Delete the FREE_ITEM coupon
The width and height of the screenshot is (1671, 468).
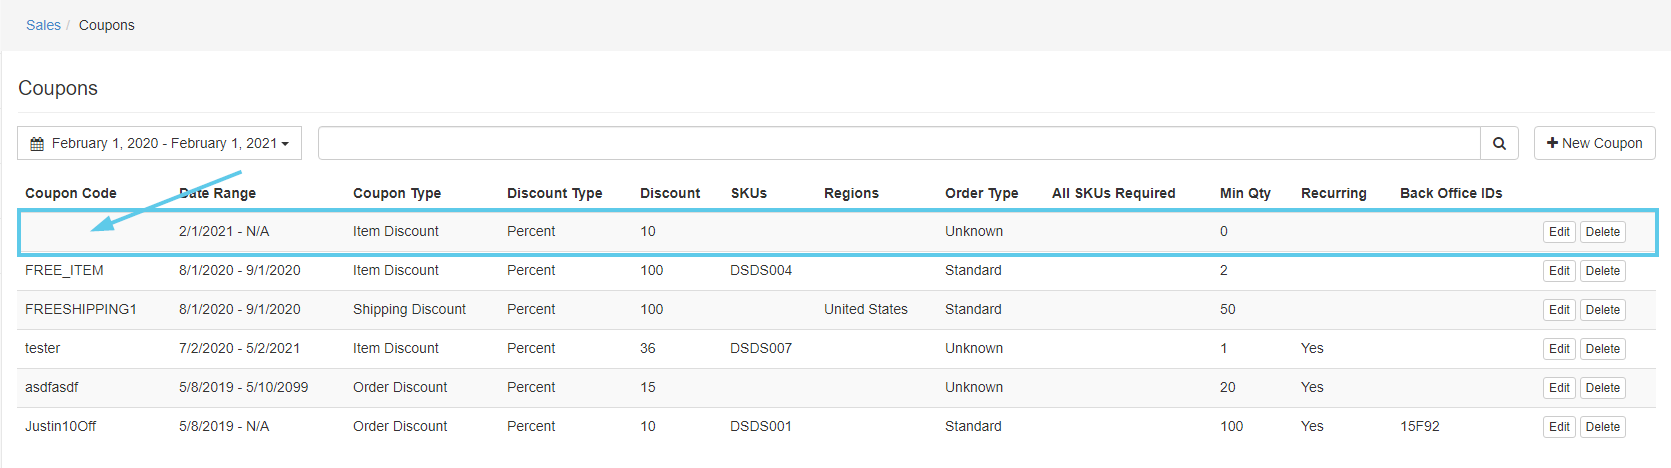point(1602,271)
